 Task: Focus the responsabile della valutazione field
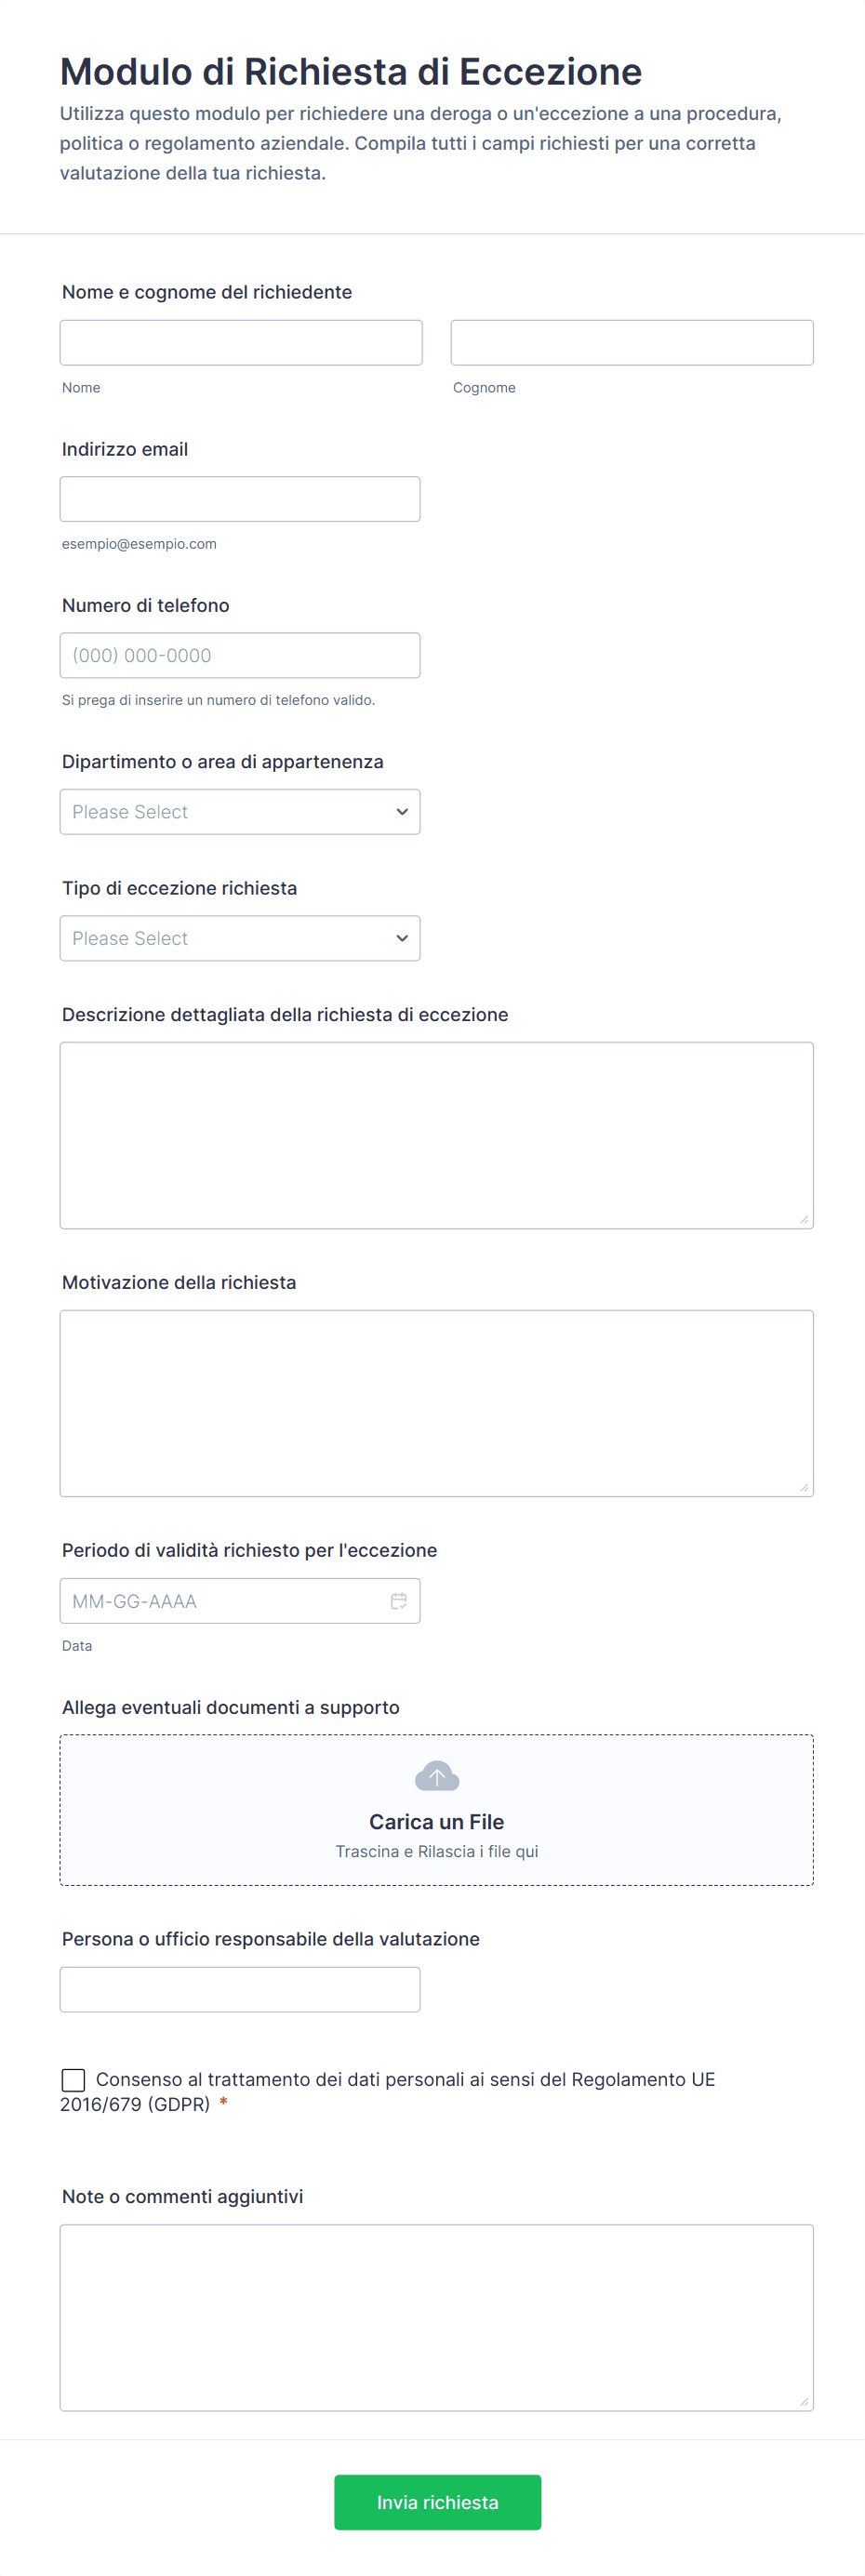click(x=240, y=1990)
